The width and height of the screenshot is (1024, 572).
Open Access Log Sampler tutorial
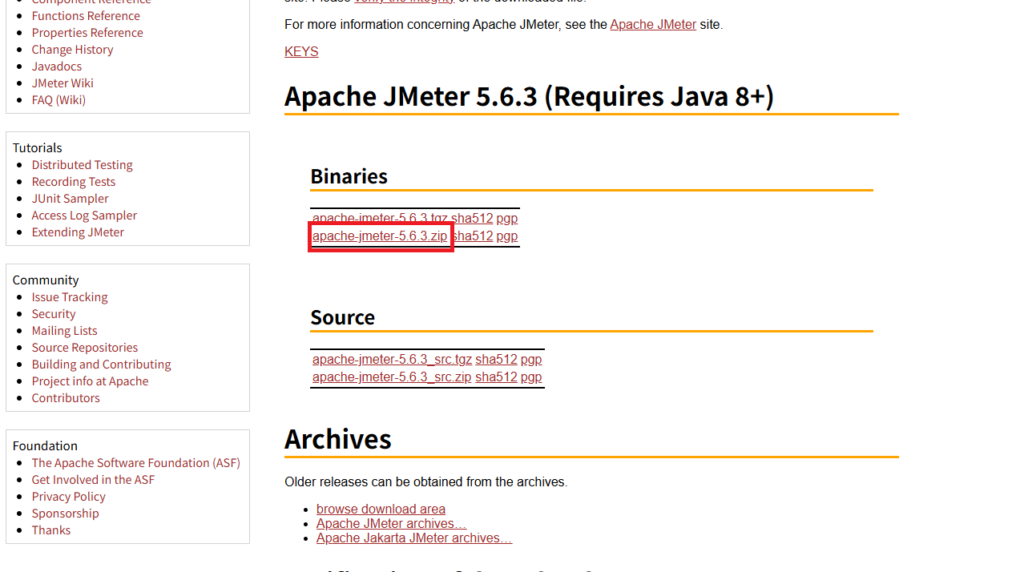84,215
